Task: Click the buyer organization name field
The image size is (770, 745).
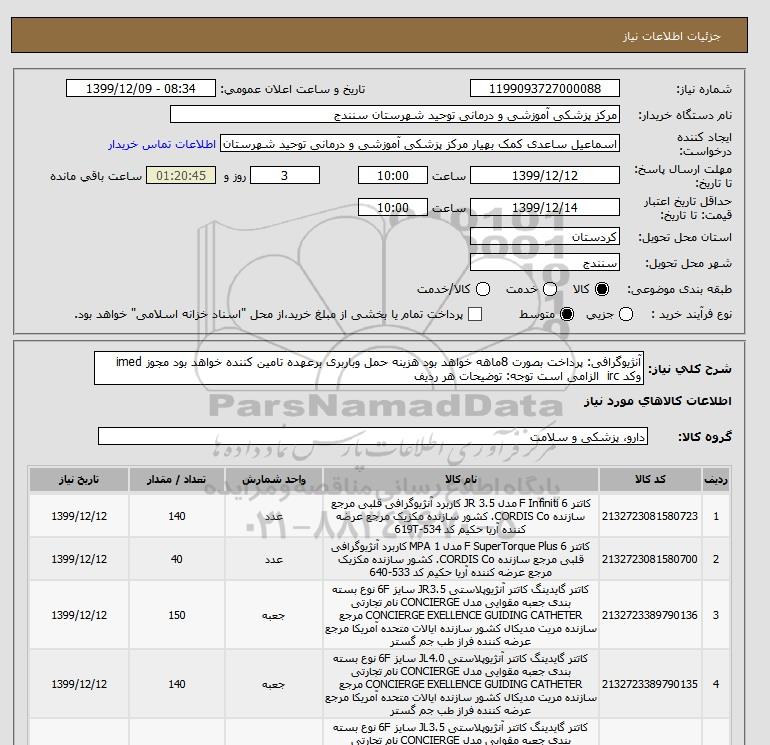Action: point(395,114)
